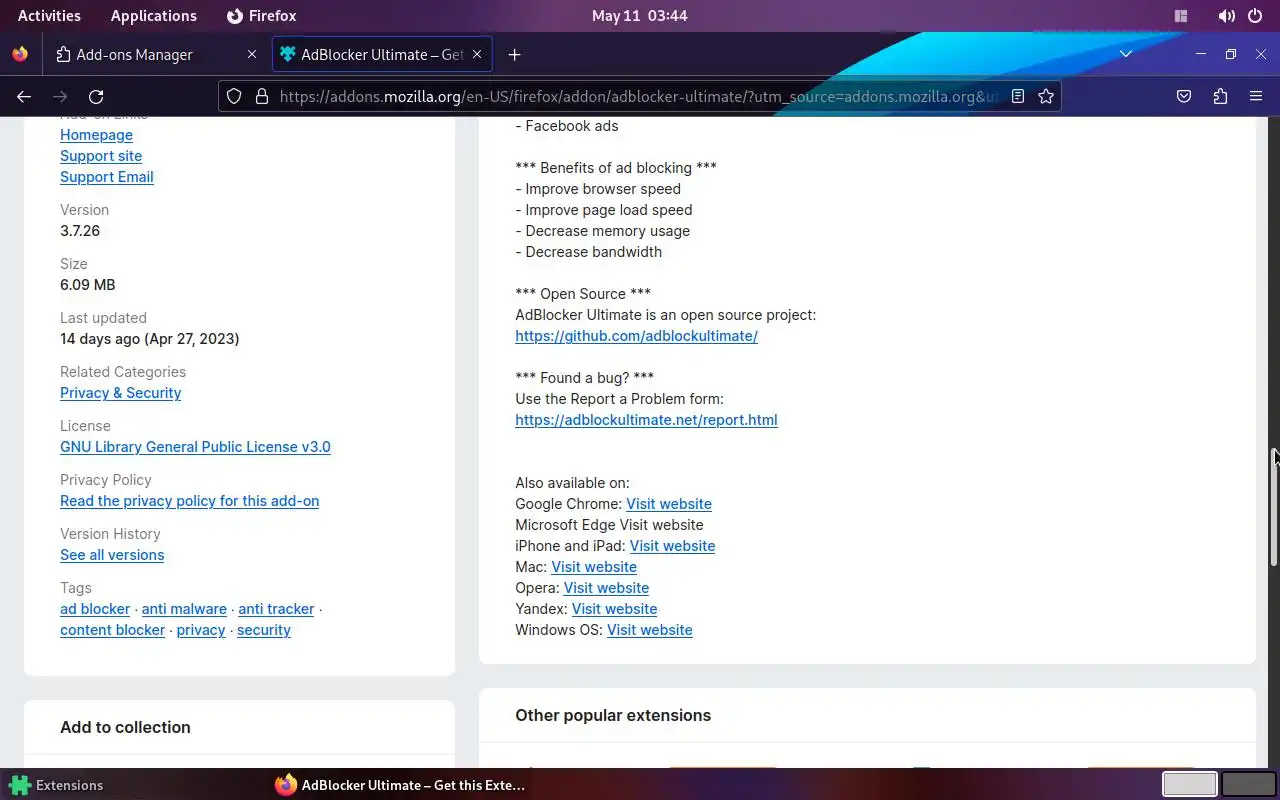
Task: Open GNU Library General Public License v3.0
Action: click(x=195, y=447)
